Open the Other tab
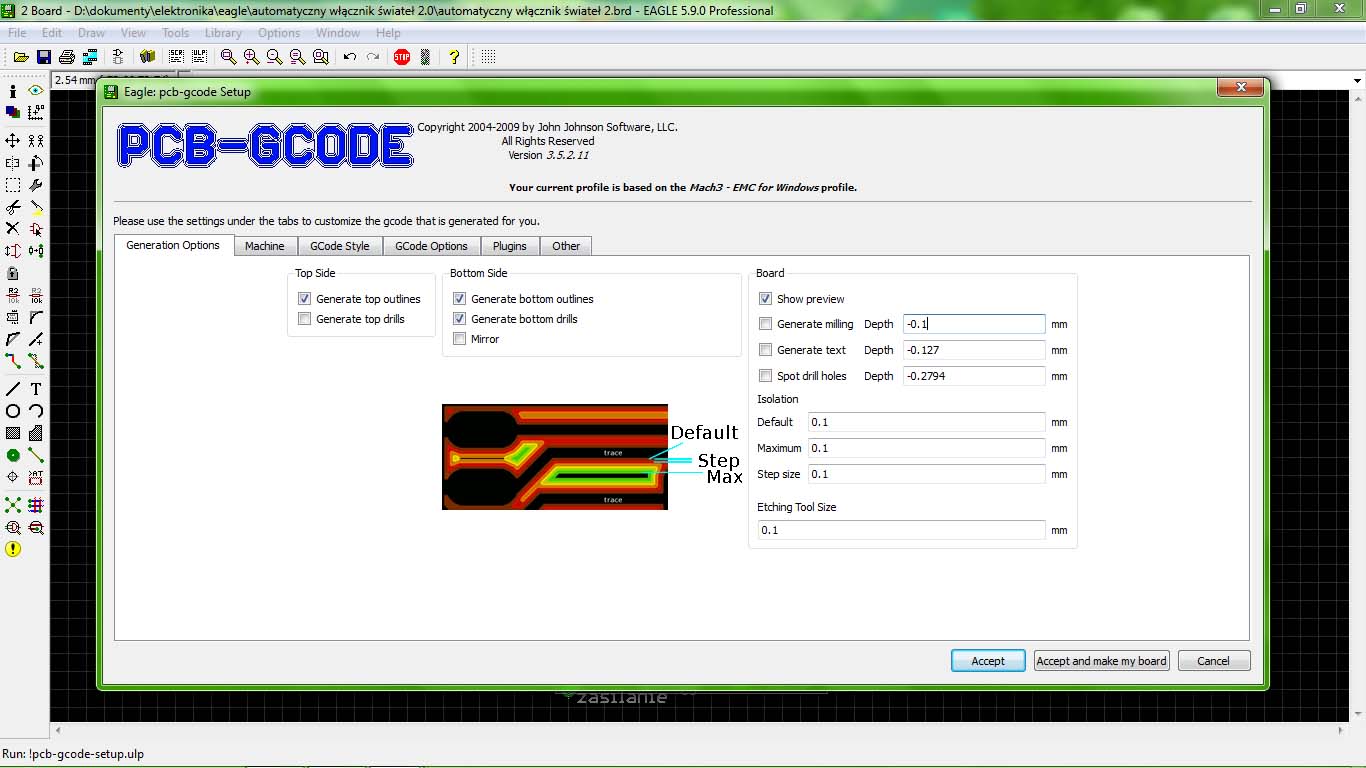Image resolution: width=1366 pixels, height=768 pixels. 566,246
